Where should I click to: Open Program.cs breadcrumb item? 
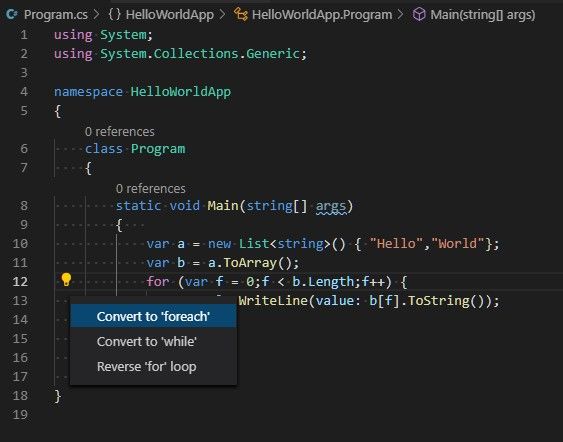56,15
